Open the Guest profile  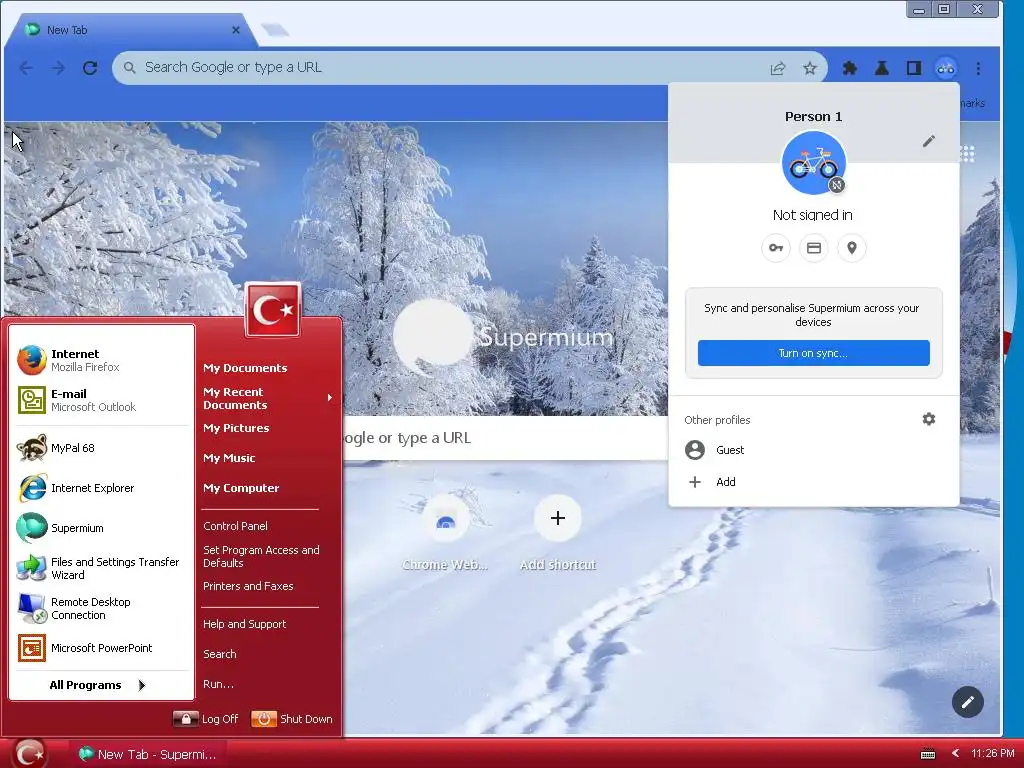pos(814,450)
